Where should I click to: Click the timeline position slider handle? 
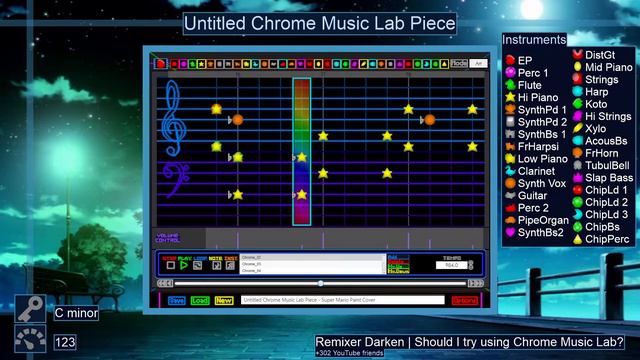coord(320,283)
